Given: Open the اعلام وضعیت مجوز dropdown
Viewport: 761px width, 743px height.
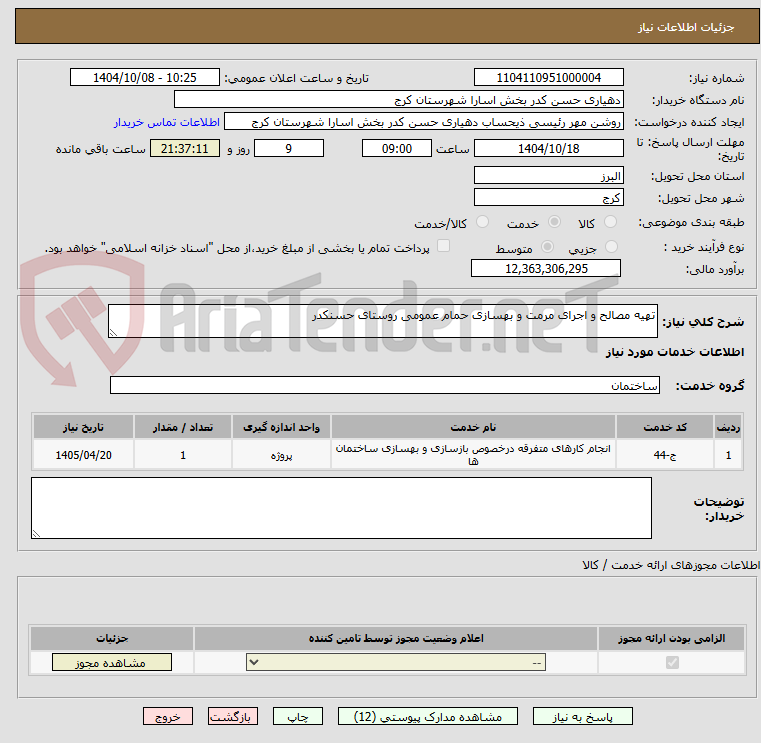Looking at the screenshot, I should coord(396,662).
